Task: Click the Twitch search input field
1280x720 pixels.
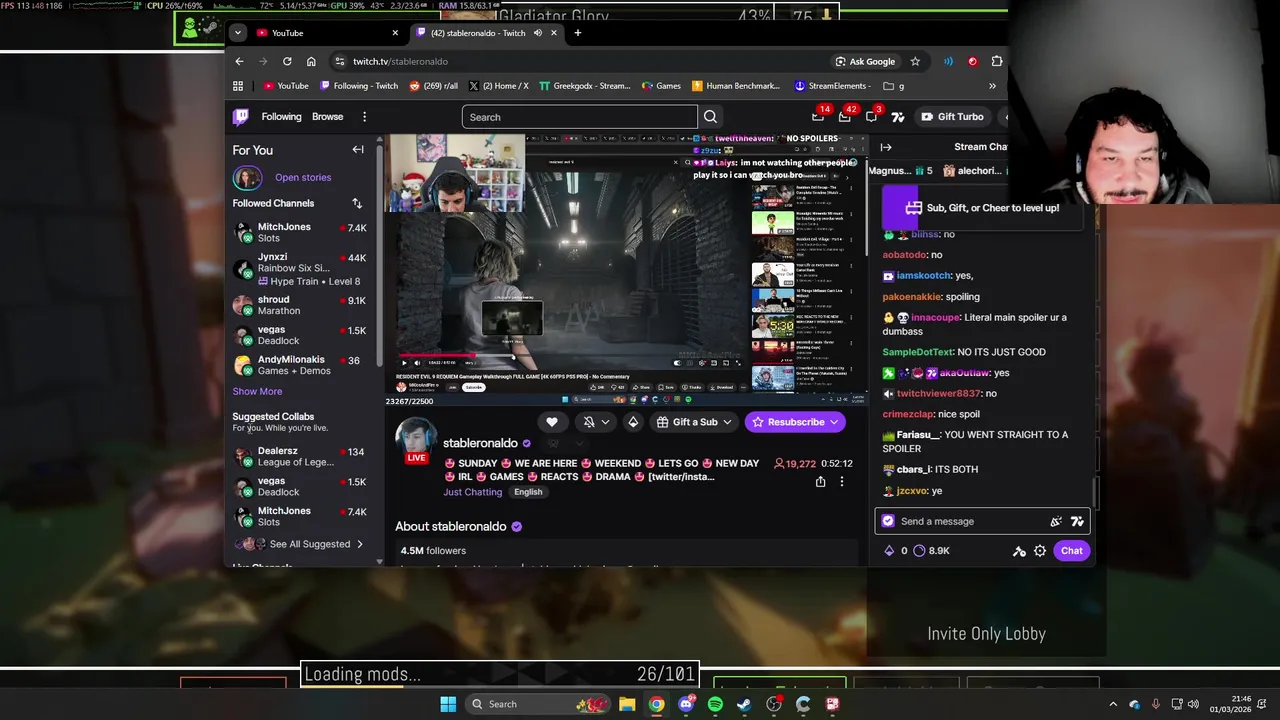Action: (x=579, y=117)
